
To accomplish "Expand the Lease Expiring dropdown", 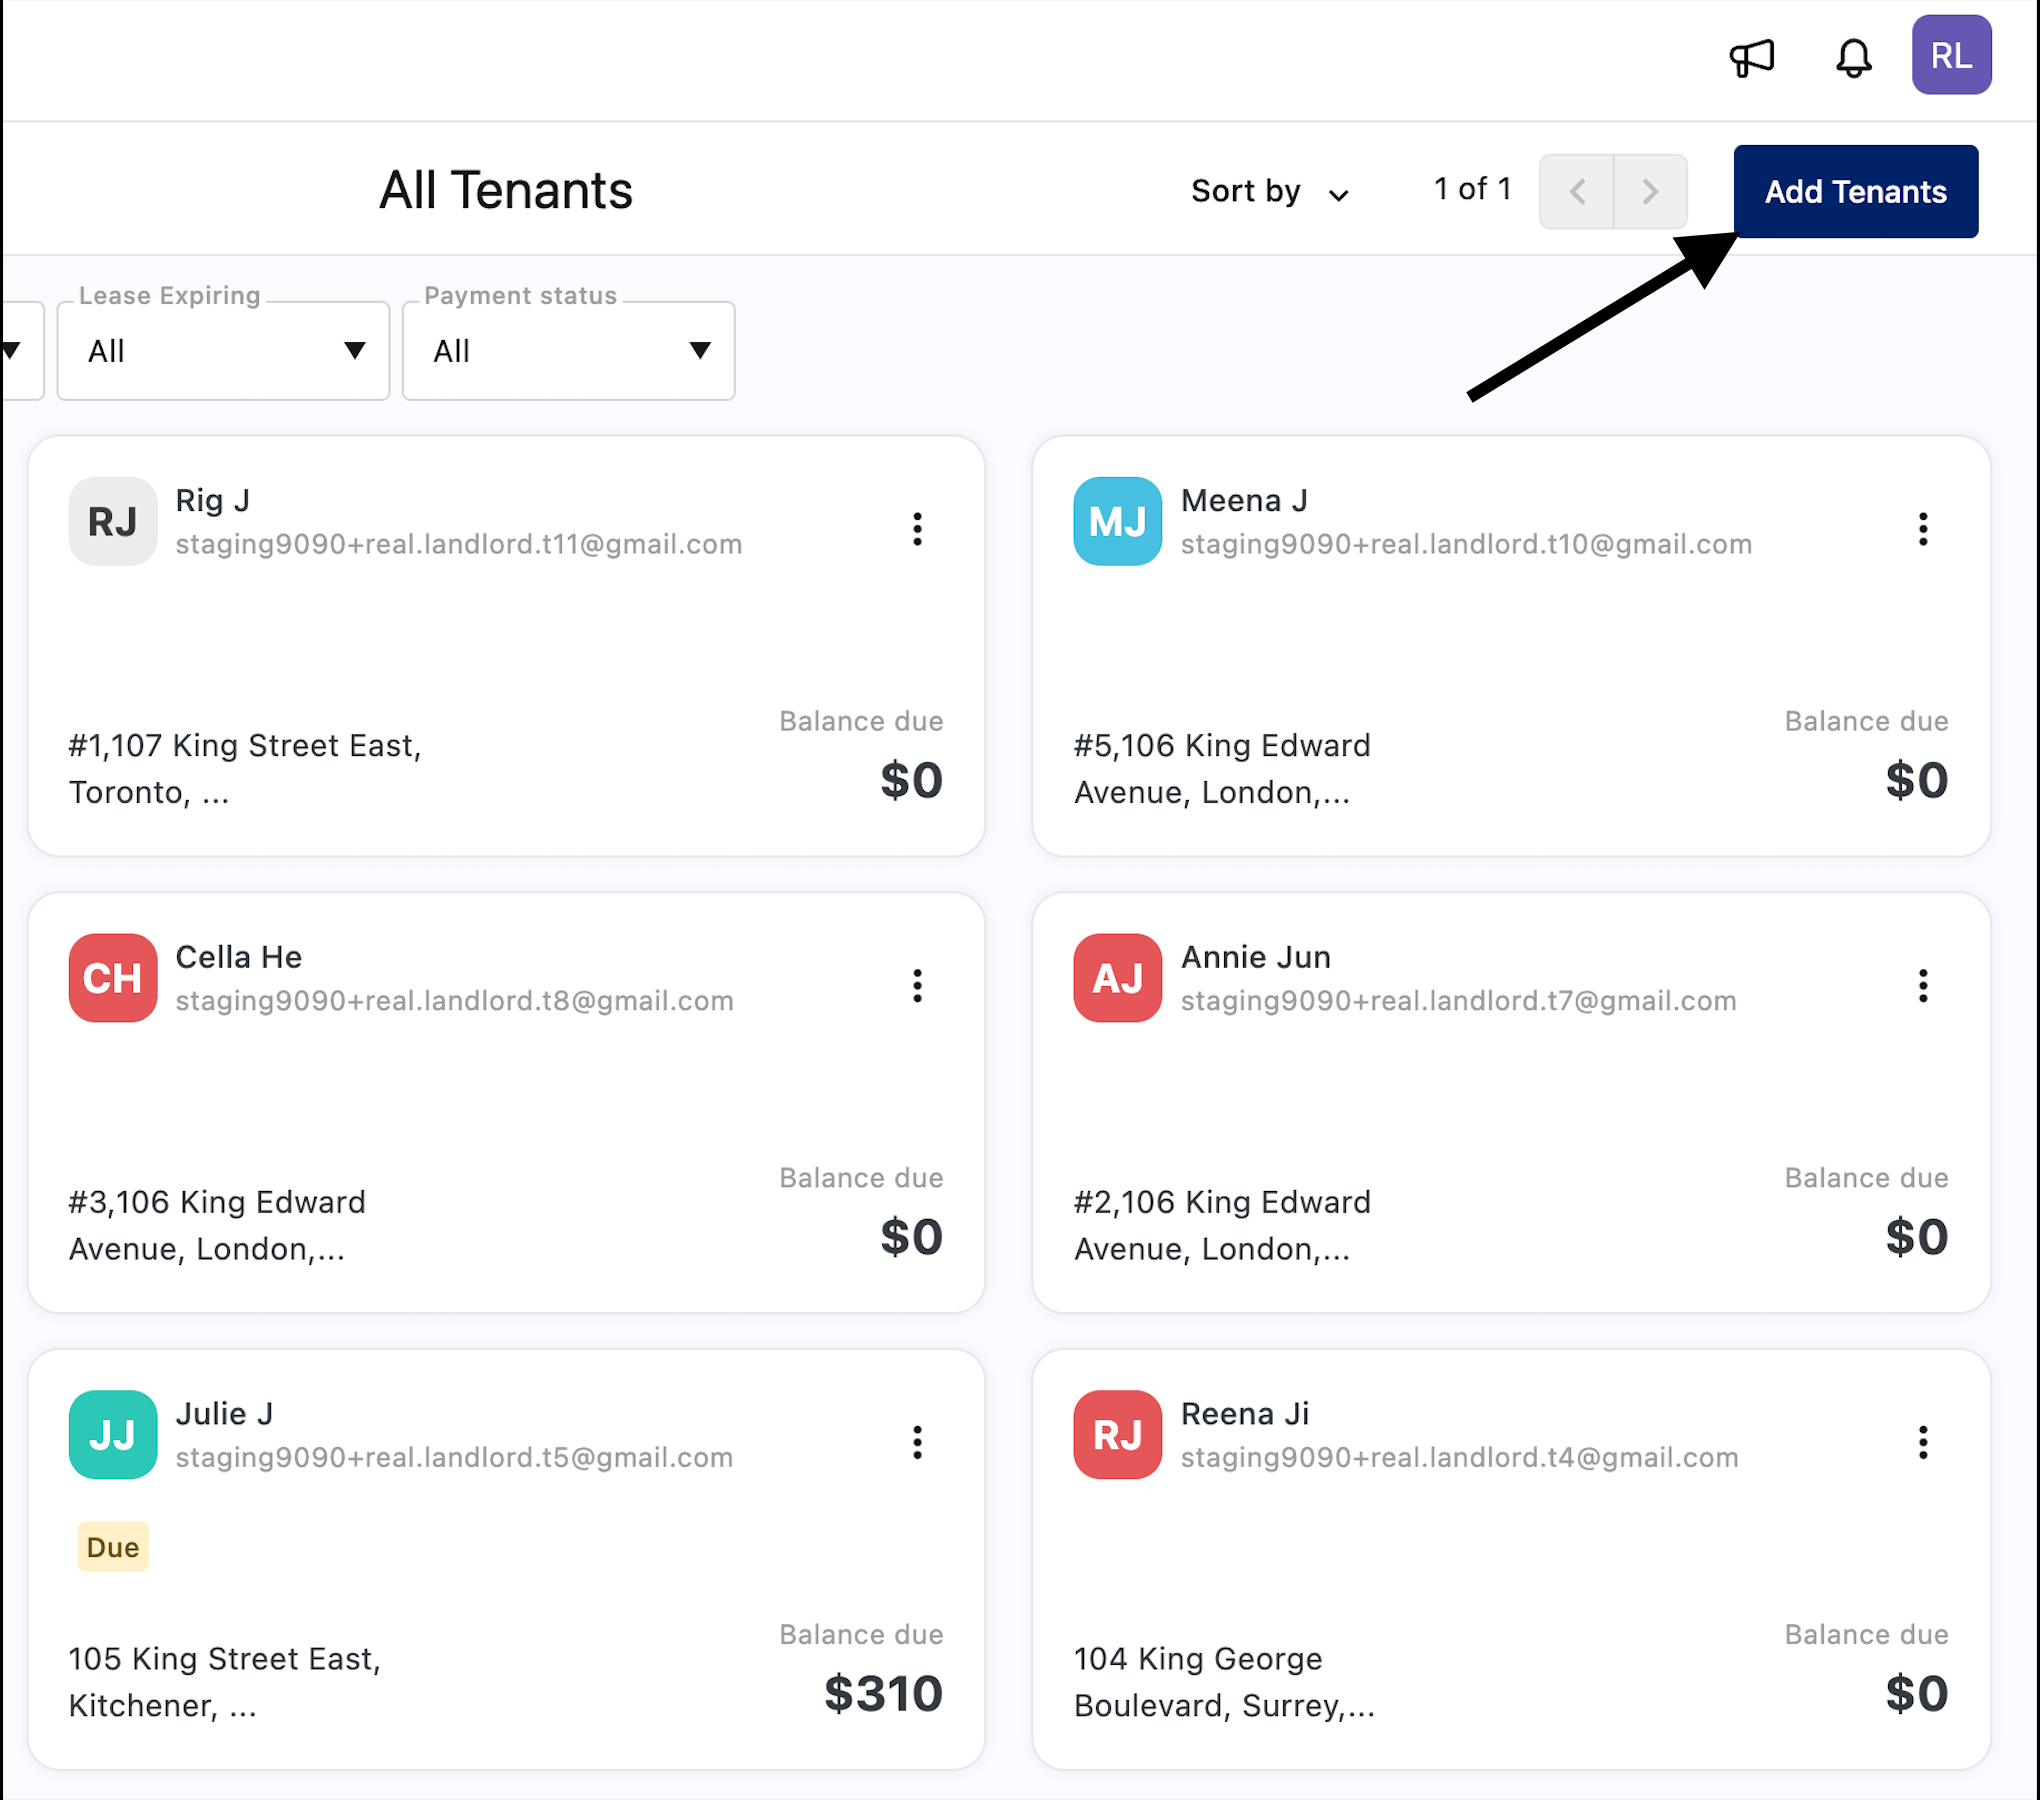I will point(223,351).
